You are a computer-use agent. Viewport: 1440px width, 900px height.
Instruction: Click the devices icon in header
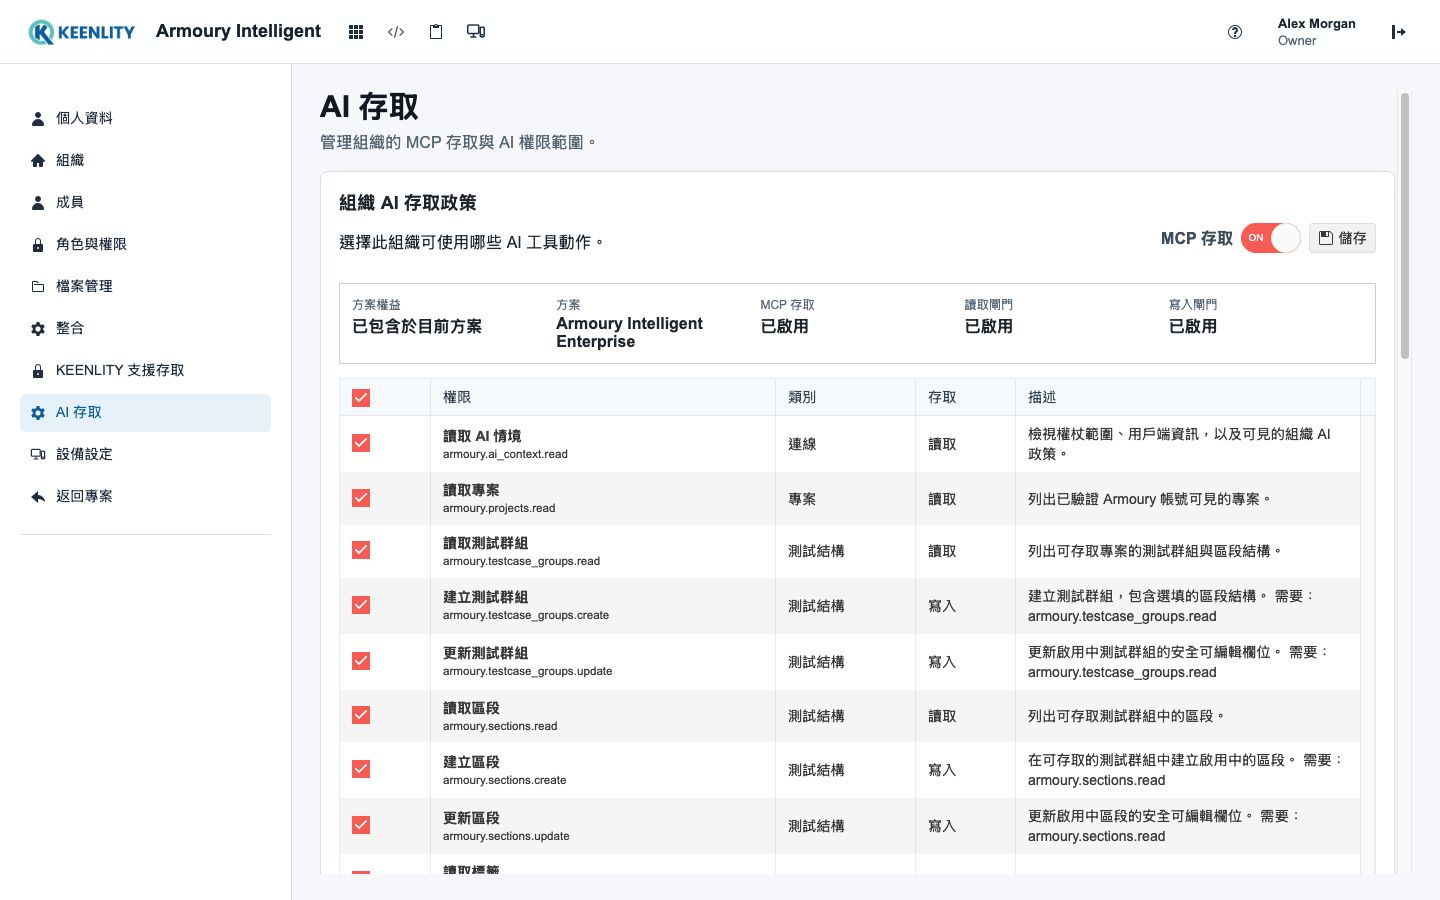coord(476,32)
